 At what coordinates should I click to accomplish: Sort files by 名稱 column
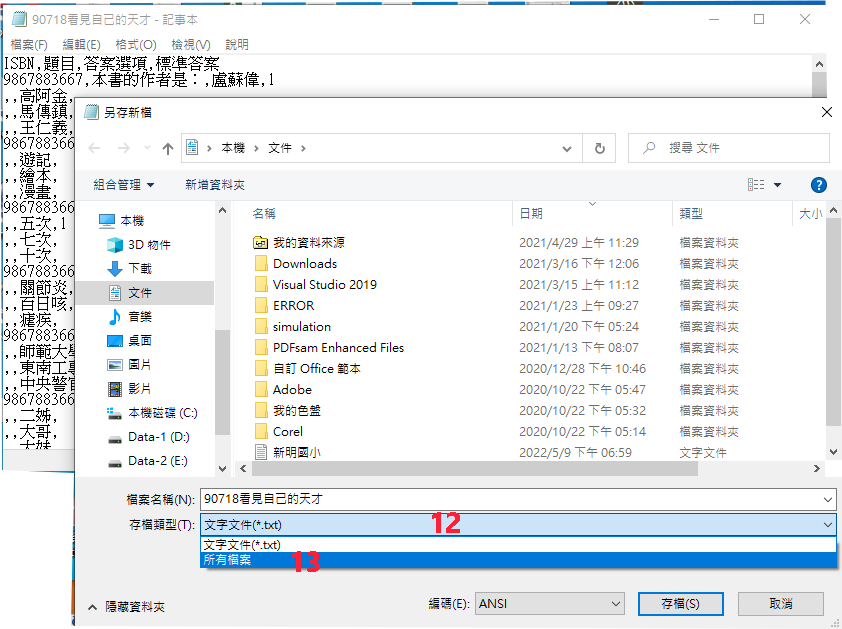tap(264, 214)
